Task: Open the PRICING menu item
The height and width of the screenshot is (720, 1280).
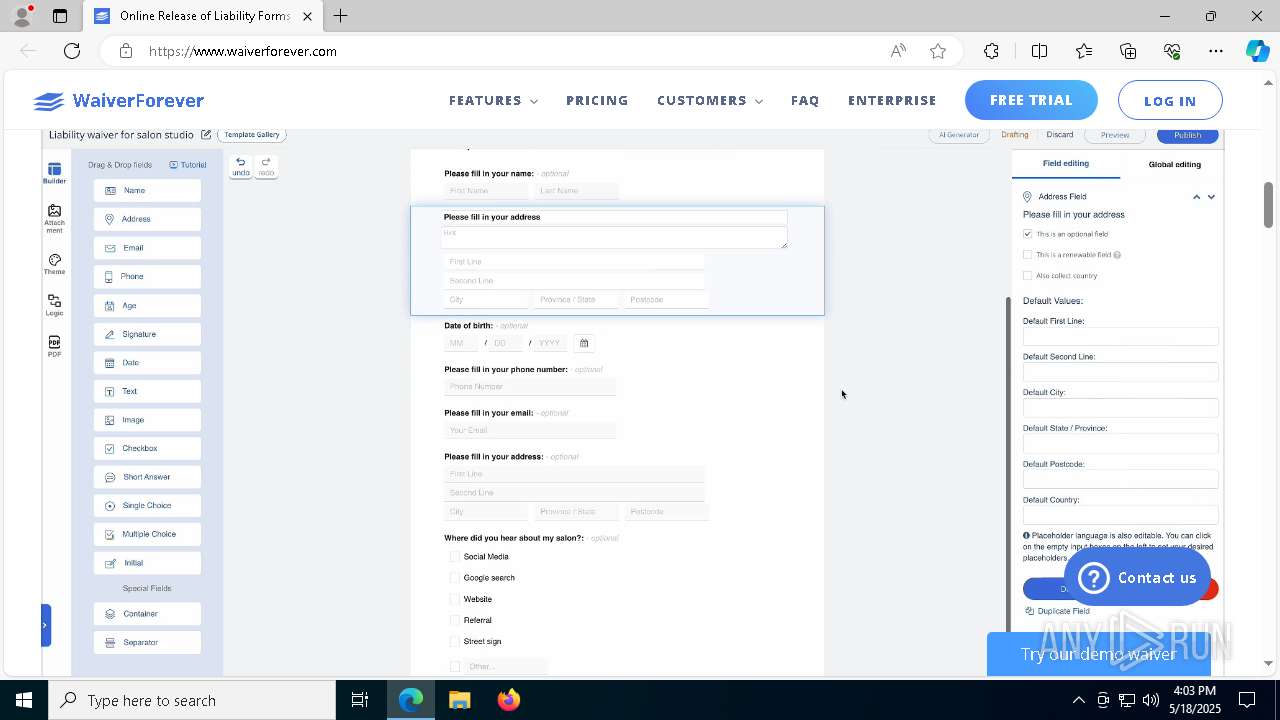Action: [597, 101]
